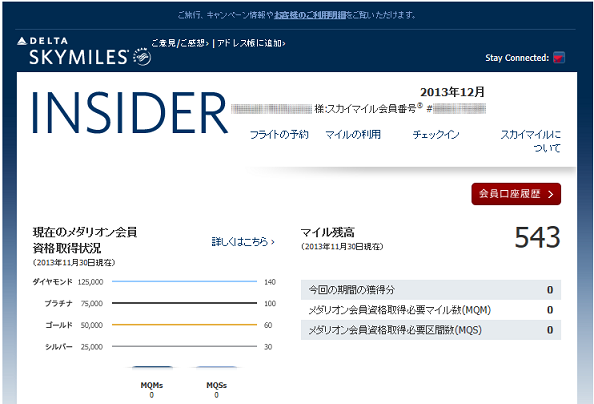This screenshot has width=594, height=404.
Task: Click the MQMs gauge label
Action: [152, 385]
